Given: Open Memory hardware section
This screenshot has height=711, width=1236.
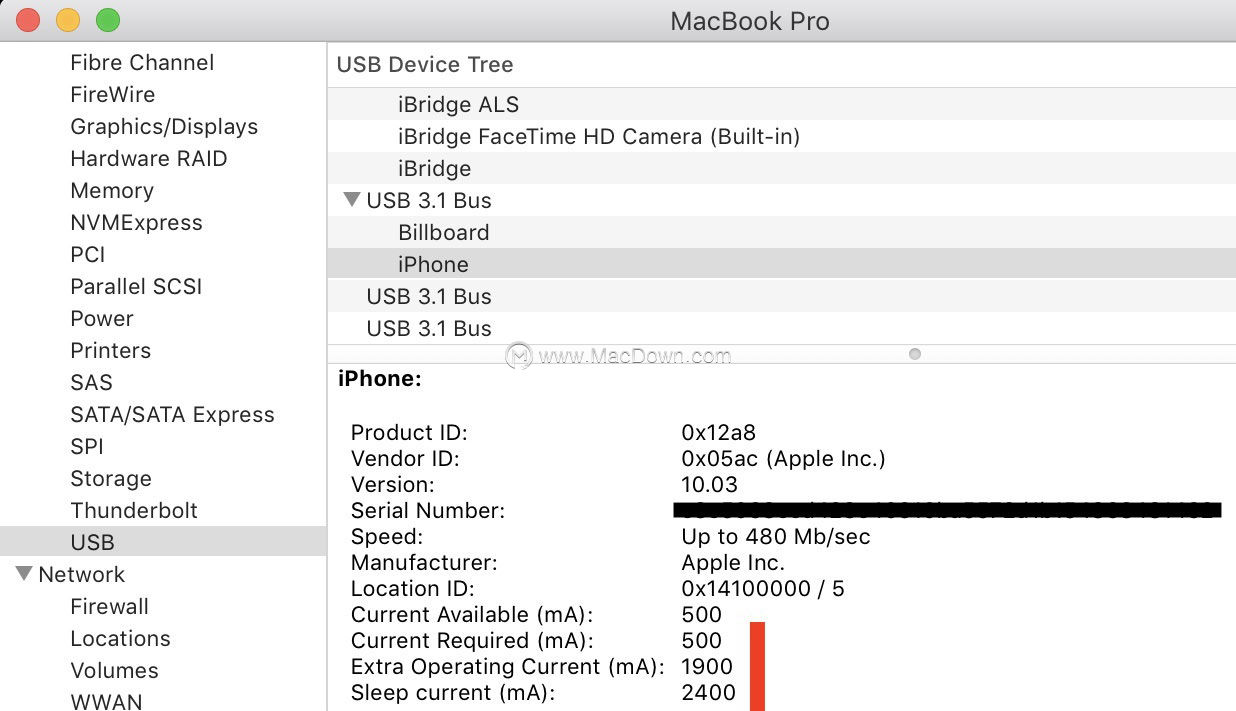Looking at the screenshot, I should 112,190.
